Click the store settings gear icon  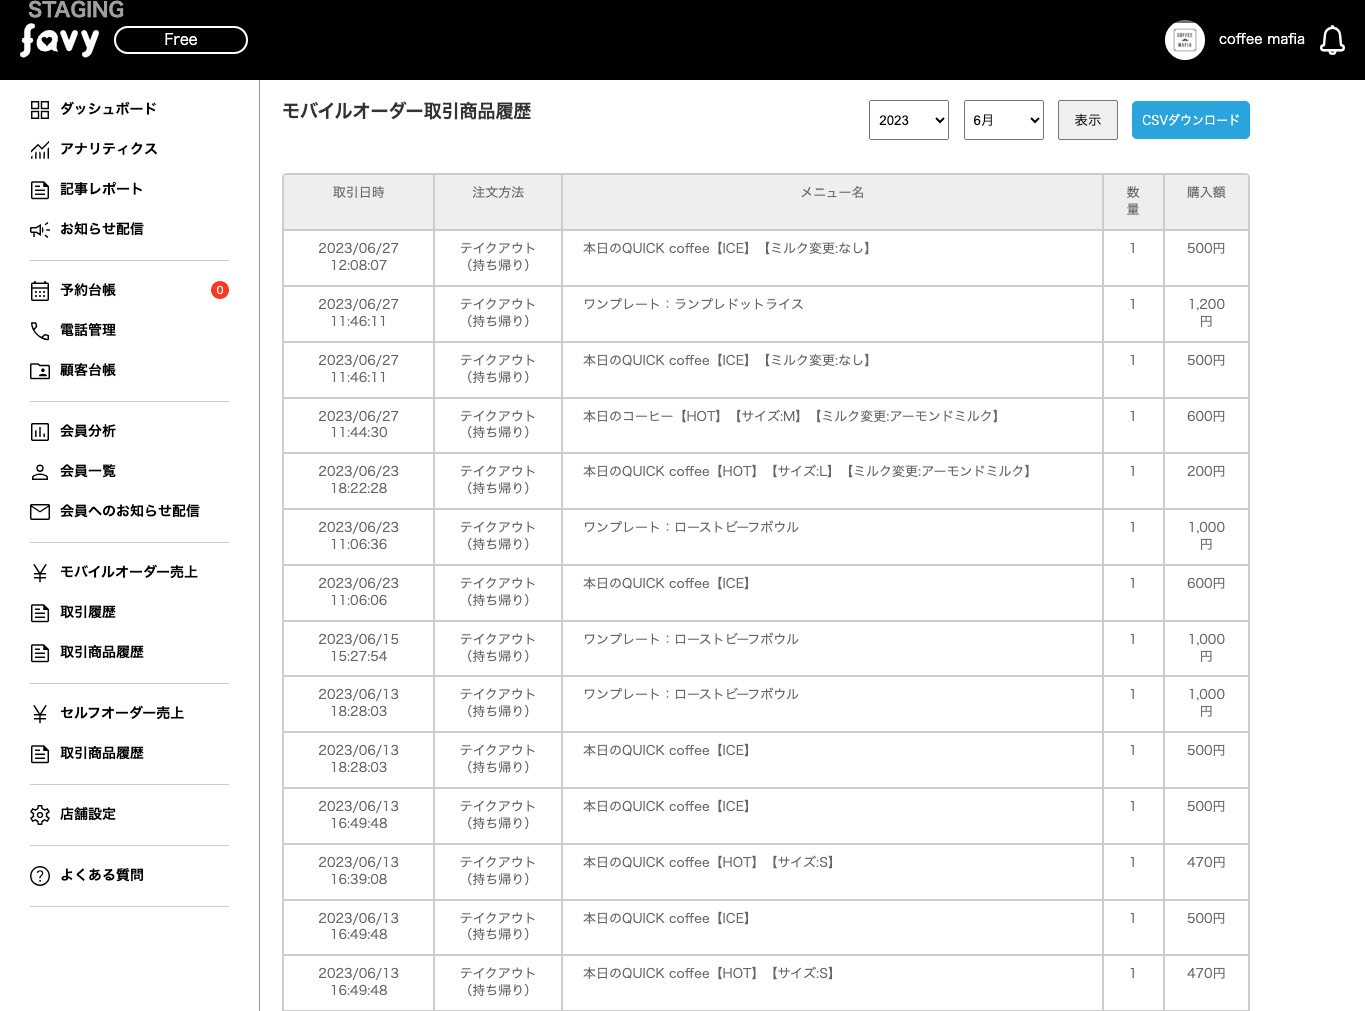coord(40,815)
